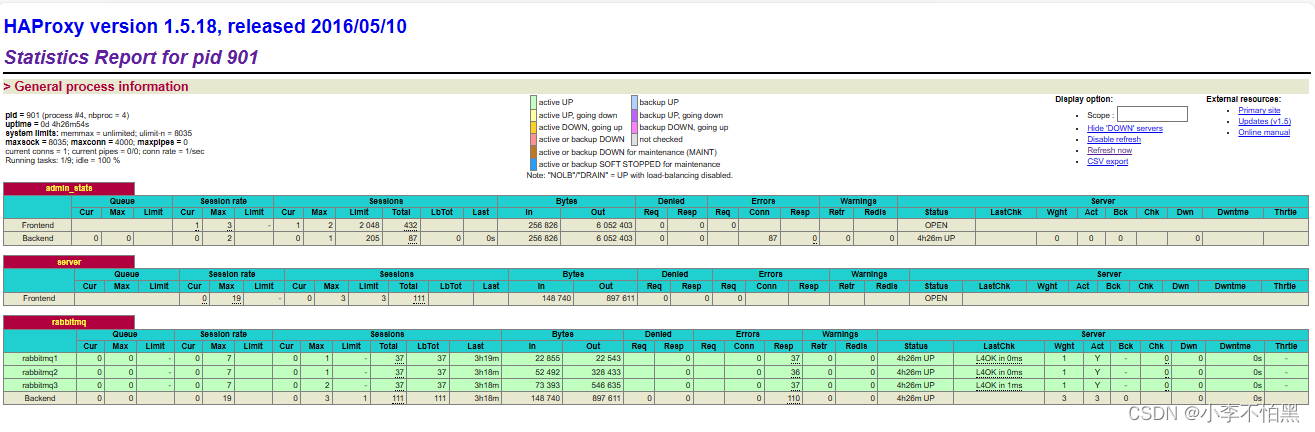Click the 'active or backup DOWN' legend swatch
This screenshot has width=1315, height=432.
pos(534,139)
